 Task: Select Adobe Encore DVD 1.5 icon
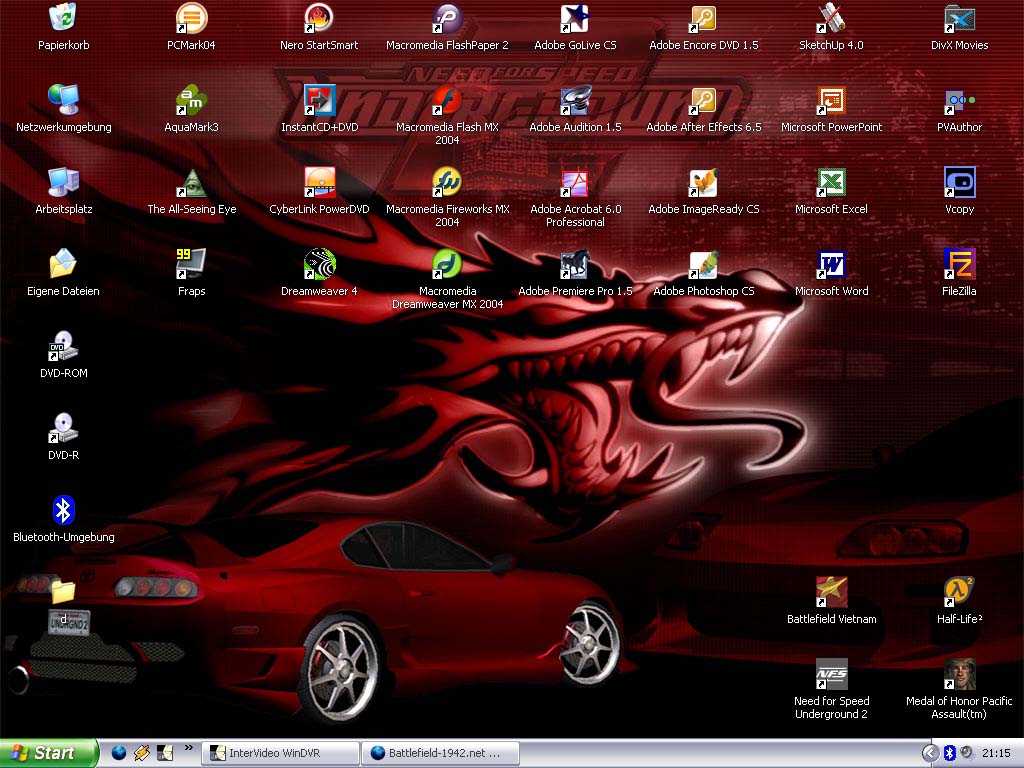click(703, 18)
